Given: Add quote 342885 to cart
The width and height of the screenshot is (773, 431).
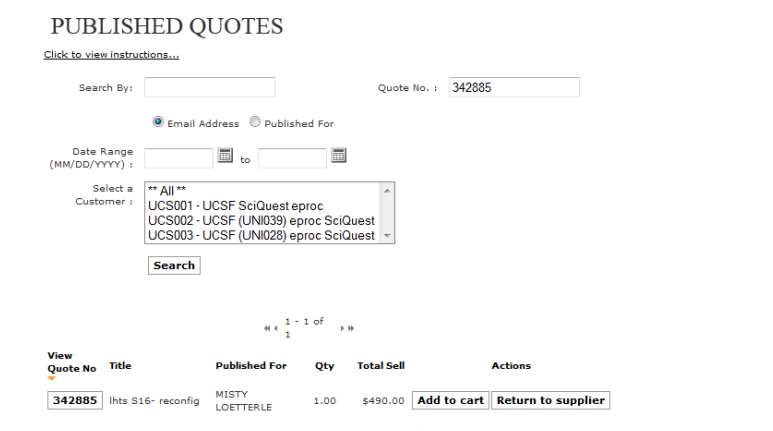Looking at the screenshot, I should tap(451, 400).
